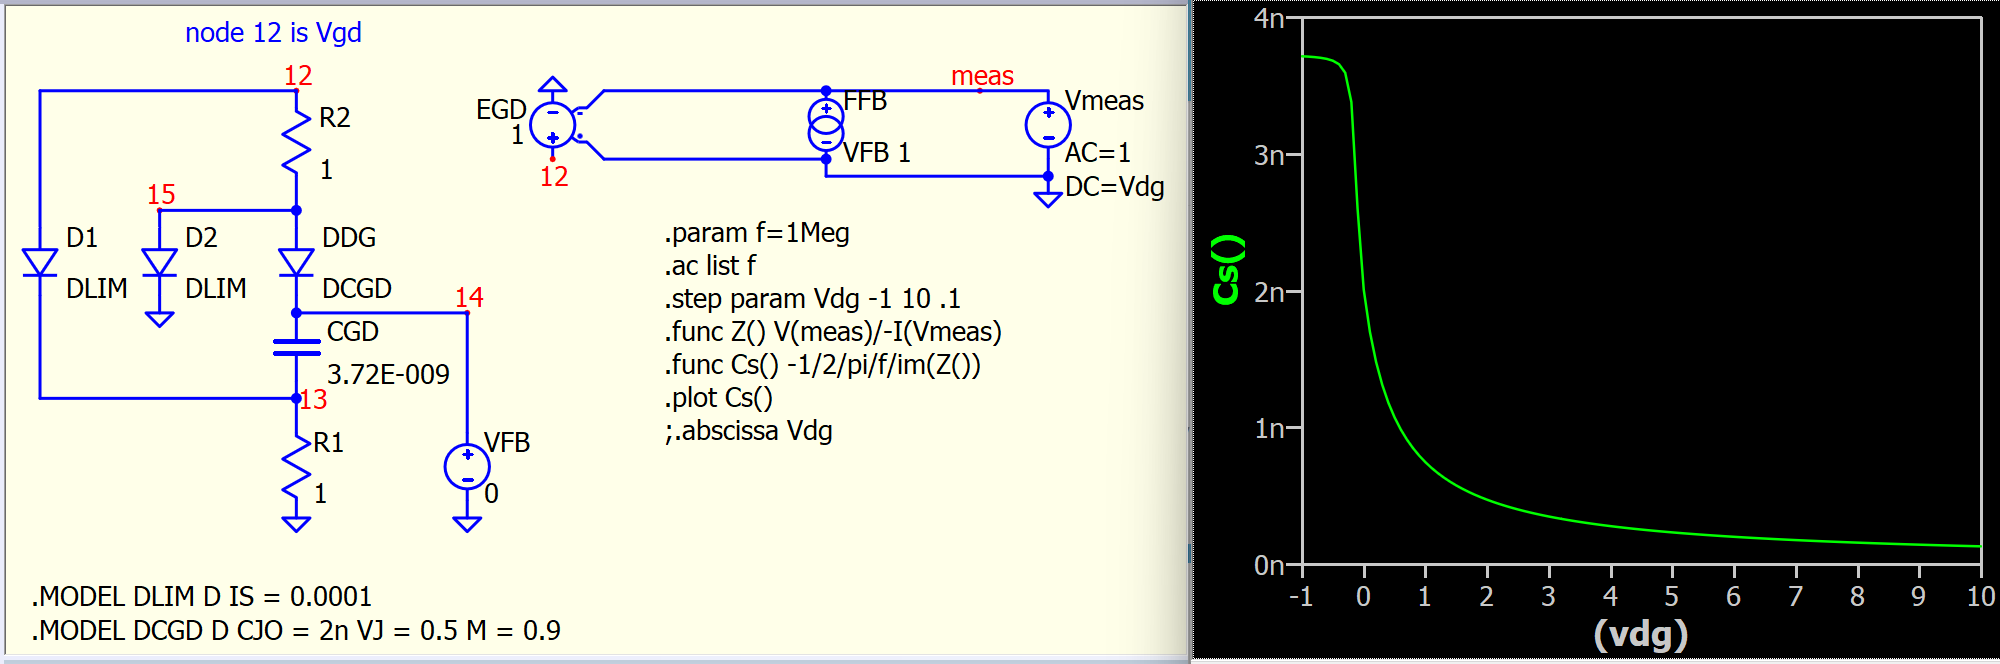Click the .MODEL DCGD directive text
2000x664 pixels.
[x=296, y=631]
